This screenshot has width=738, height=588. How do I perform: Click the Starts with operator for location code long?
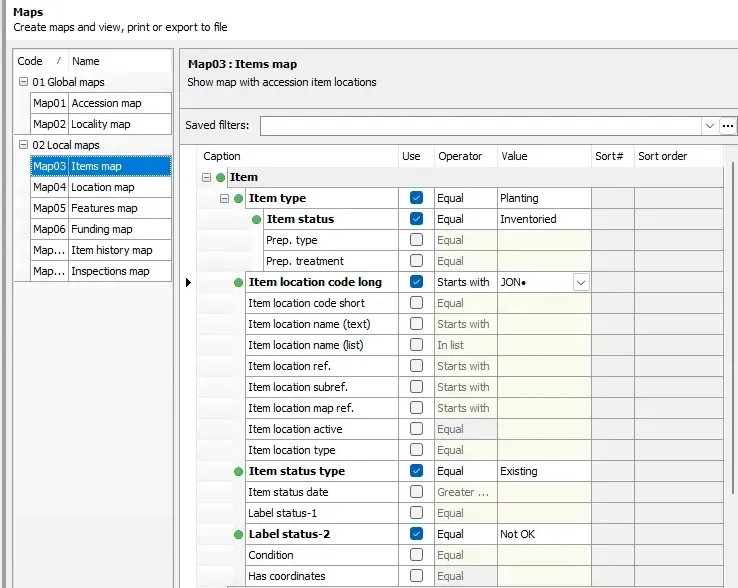[465, 282]
